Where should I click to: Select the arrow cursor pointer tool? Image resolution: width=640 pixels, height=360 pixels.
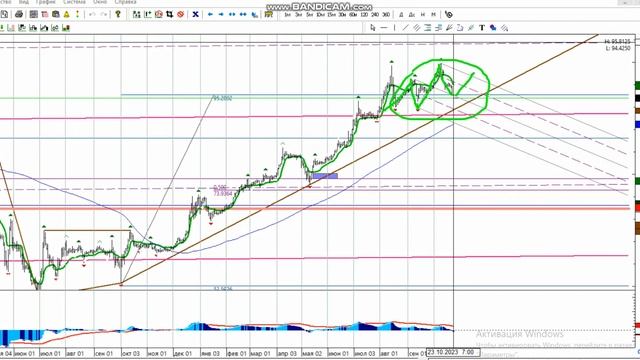point(373,28)
